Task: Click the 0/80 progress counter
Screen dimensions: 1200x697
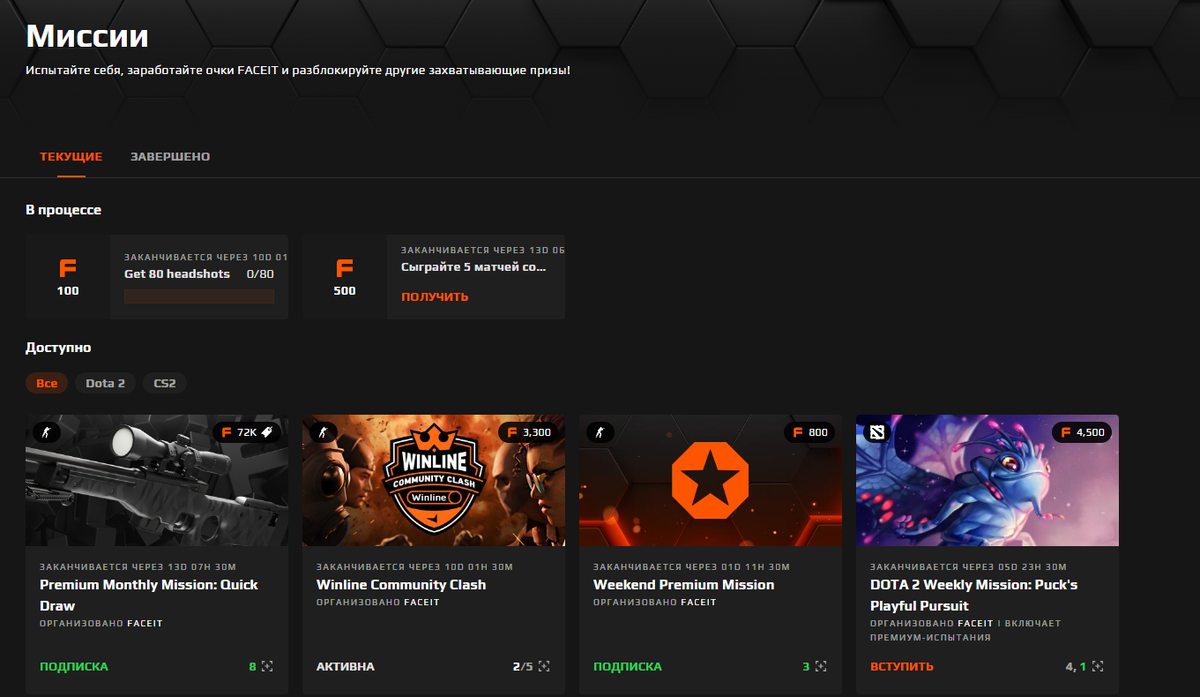Action: [x=260, y=274]
